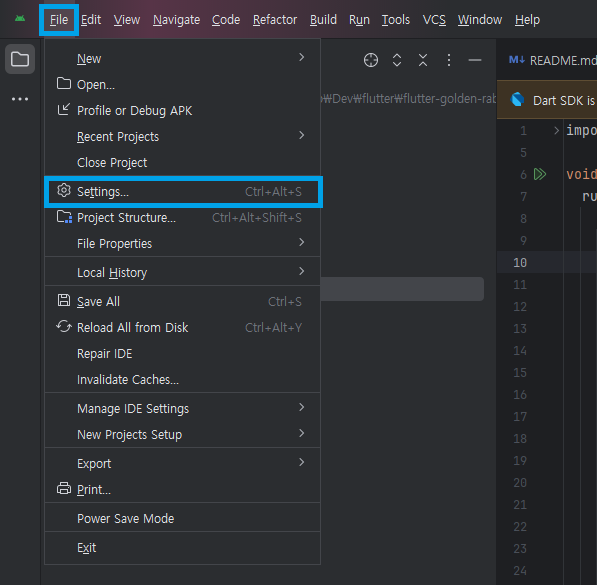Click the Dart SDK notification banner text
Screen dimensions: 597x585
tap(565, 101)
